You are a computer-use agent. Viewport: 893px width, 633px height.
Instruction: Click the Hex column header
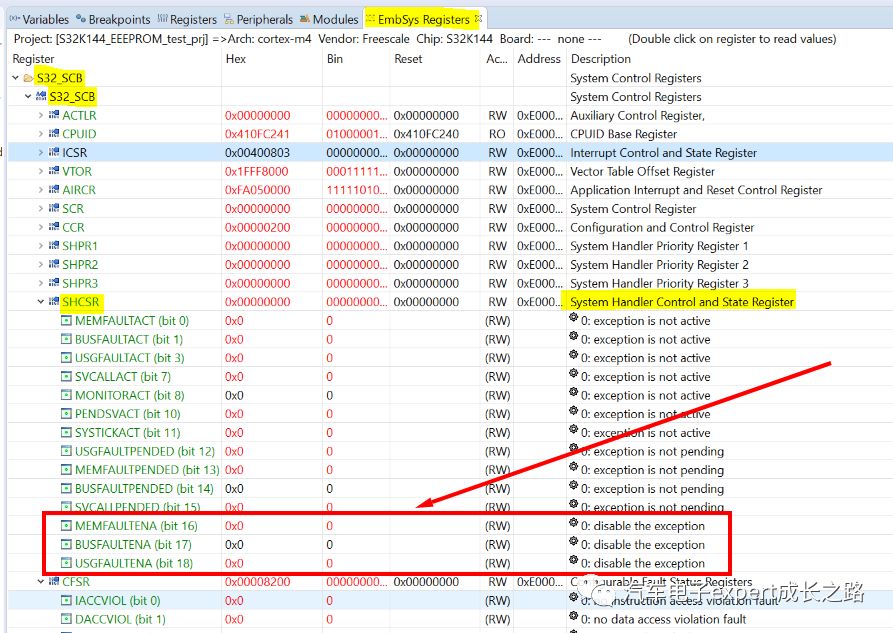[236, 59]
